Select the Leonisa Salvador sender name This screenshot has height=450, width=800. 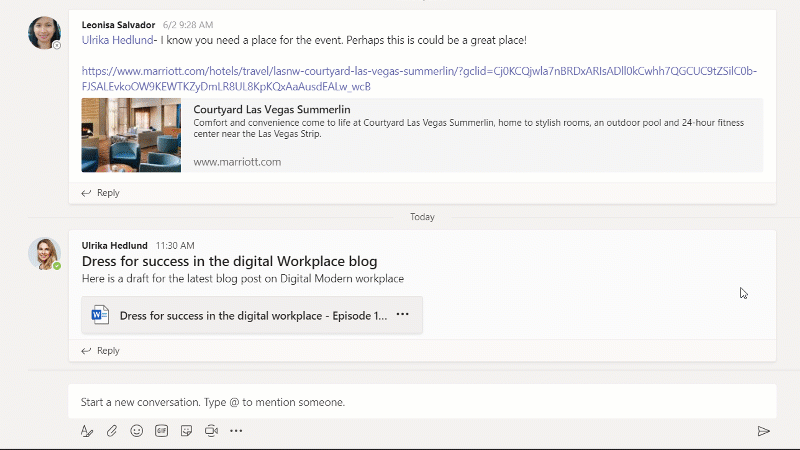tap(118, 25)
